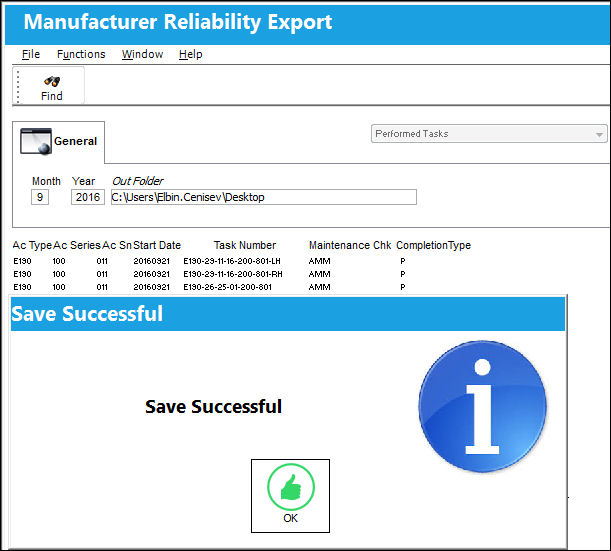The height and width of the screenshot is (551, 611).
Task: Click the CompletionType column header
Action: tap(433, 245)
